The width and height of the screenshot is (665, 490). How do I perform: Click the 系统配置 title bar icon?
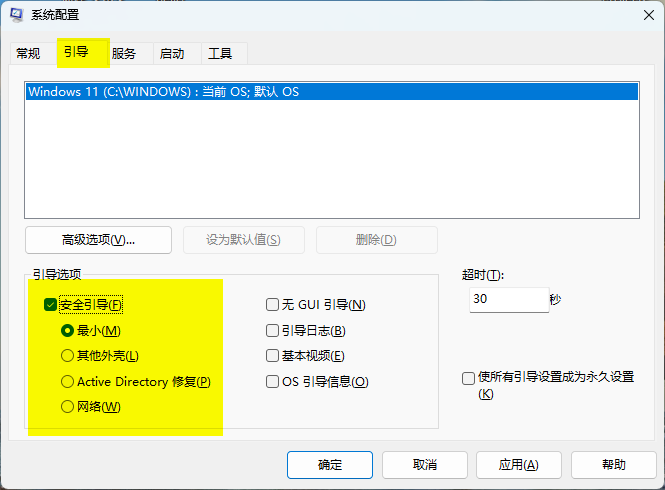[x=17, y=15]
